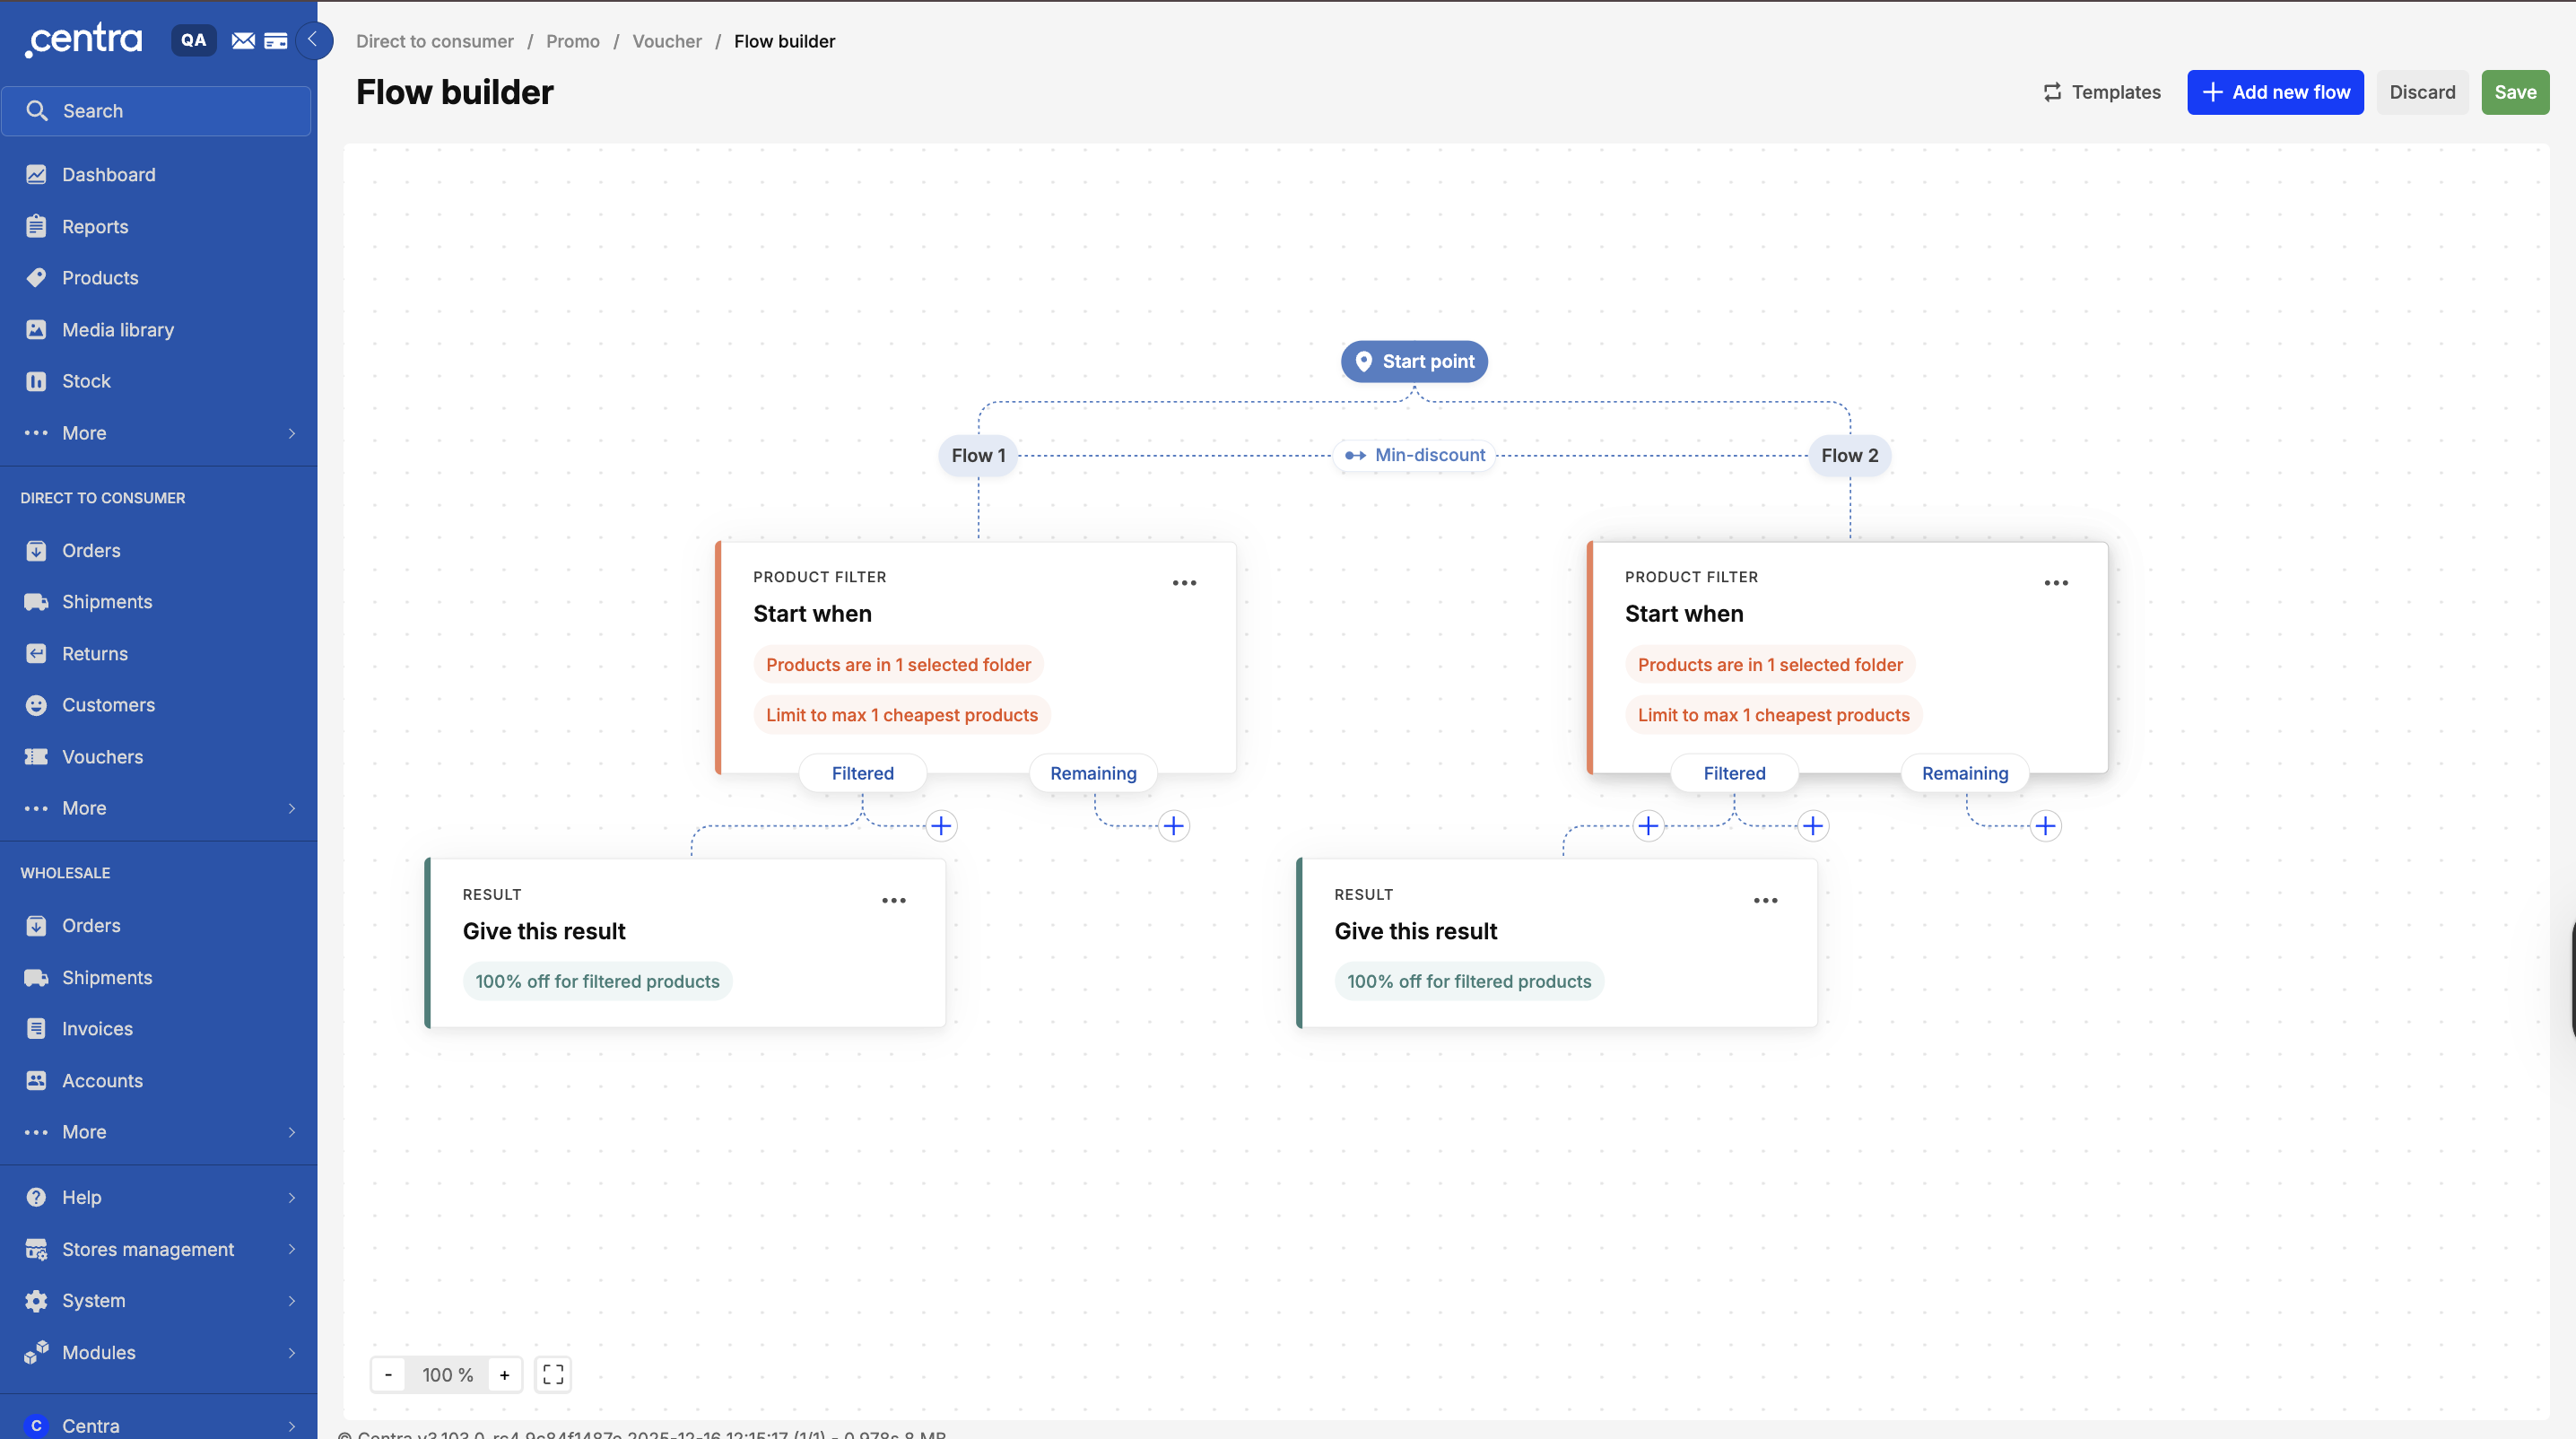The width and height of the screenshot is (2576, 1439).
Task: Collapse the sidebar with the arrow button
Action: pos(313,40)
